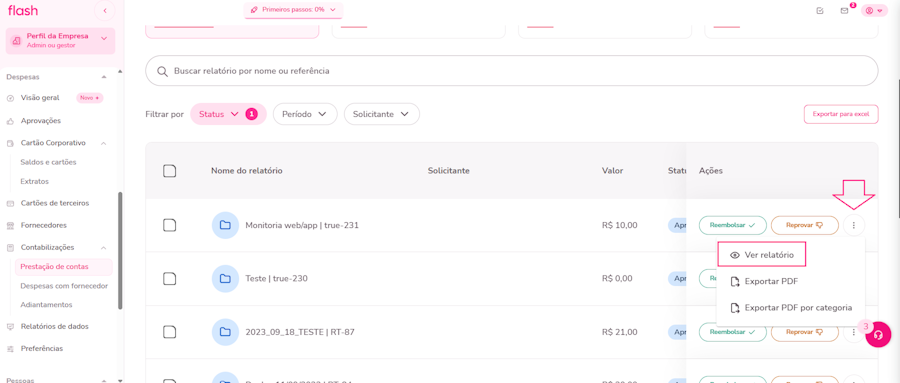Click the Teste | true-230 folder icon

tap(225, 278)
